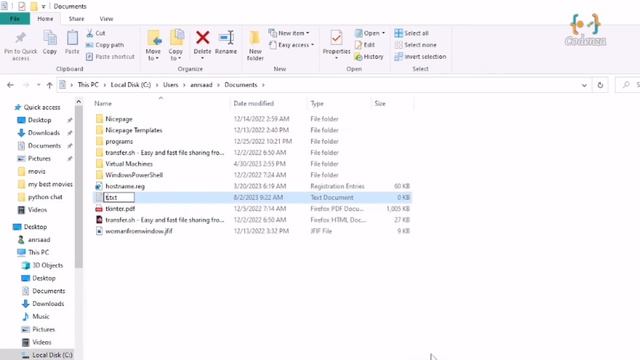
Task: Open recent locations dropdown arrow
Action: pos(38,85)
